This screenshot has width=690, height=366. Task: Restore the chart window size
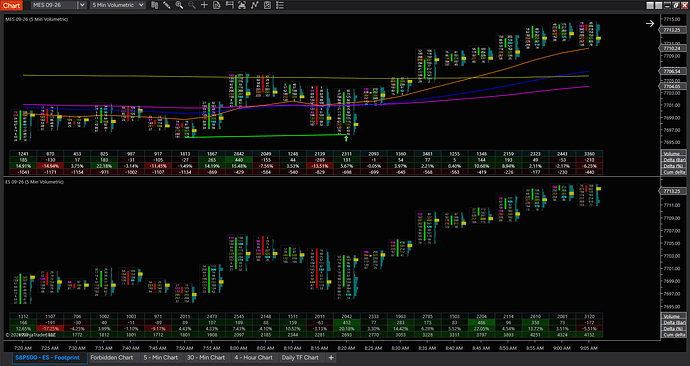click(676, 5)
